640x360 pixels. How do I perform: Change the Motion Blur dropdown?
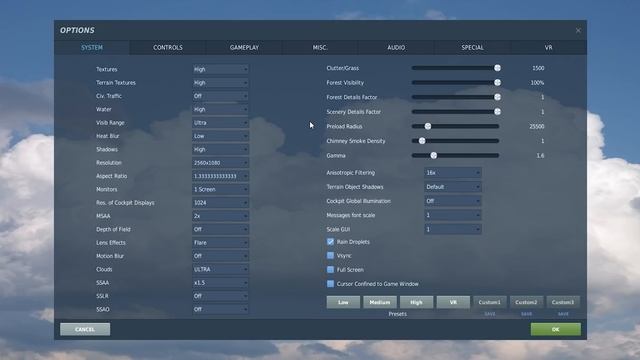pyautogui.click(x=220, y=256)
